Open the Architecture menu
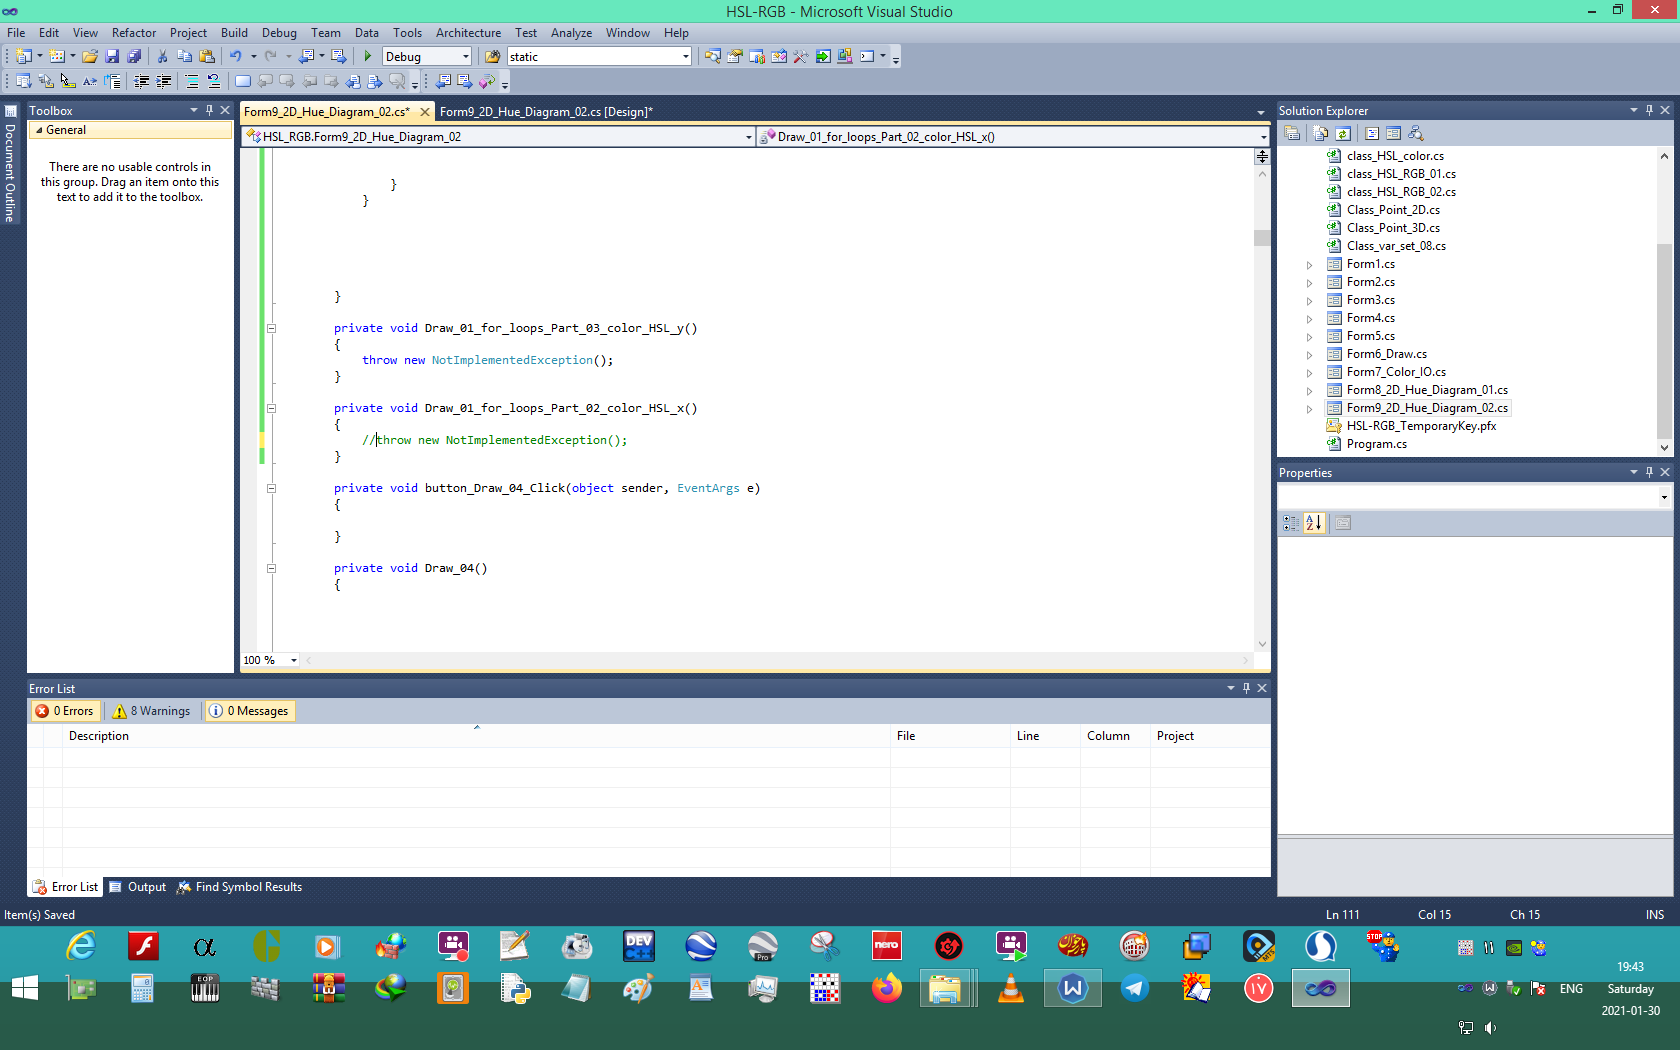This screenshot has width=1680, height=1050. [468, 33]
